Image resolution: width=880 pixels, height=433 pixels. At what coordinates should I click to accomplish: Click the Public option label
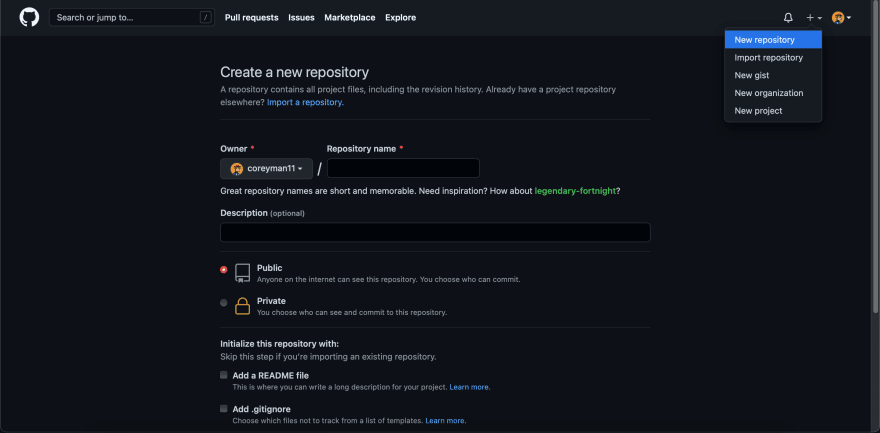(x=269, y=268)
